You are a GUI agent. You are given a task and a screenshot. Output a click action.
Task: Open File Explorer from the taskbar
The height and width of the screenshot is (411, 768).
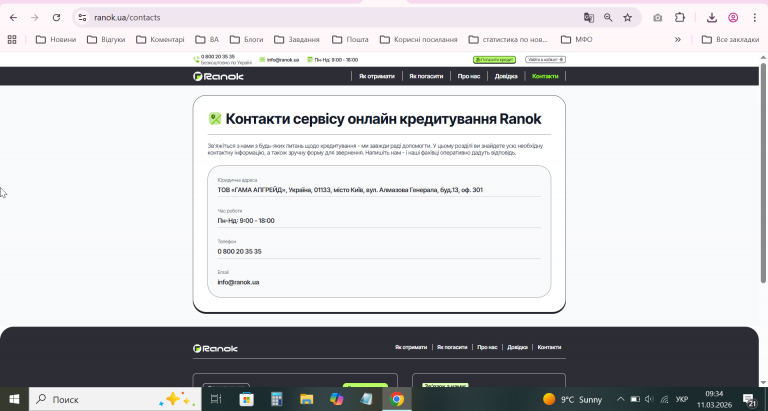tap(307, 399)
